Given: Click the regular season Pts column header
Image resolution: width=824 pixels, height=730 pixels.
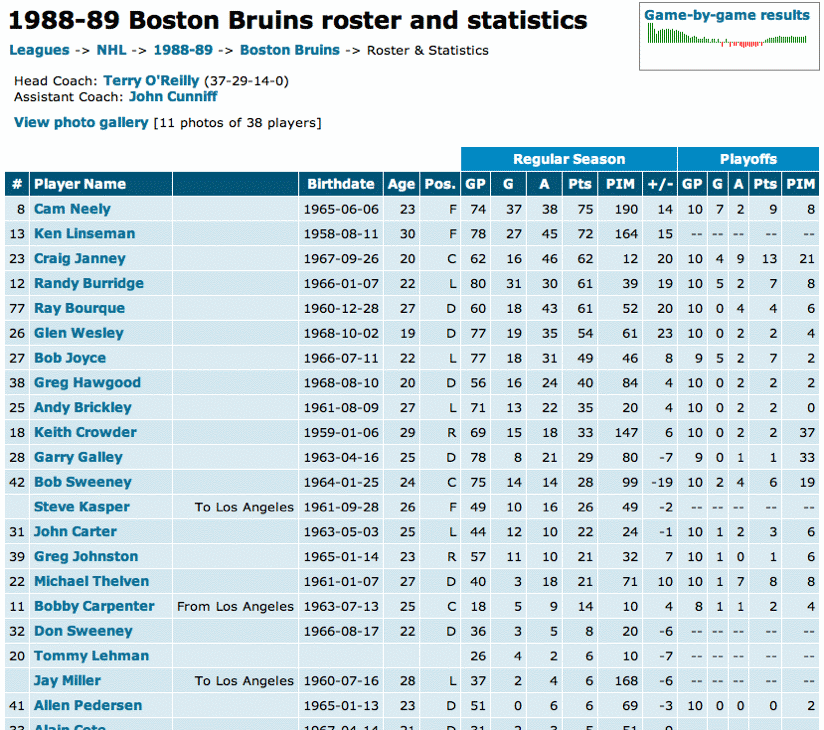Looking at the screenshot, I should coord(580,184).
